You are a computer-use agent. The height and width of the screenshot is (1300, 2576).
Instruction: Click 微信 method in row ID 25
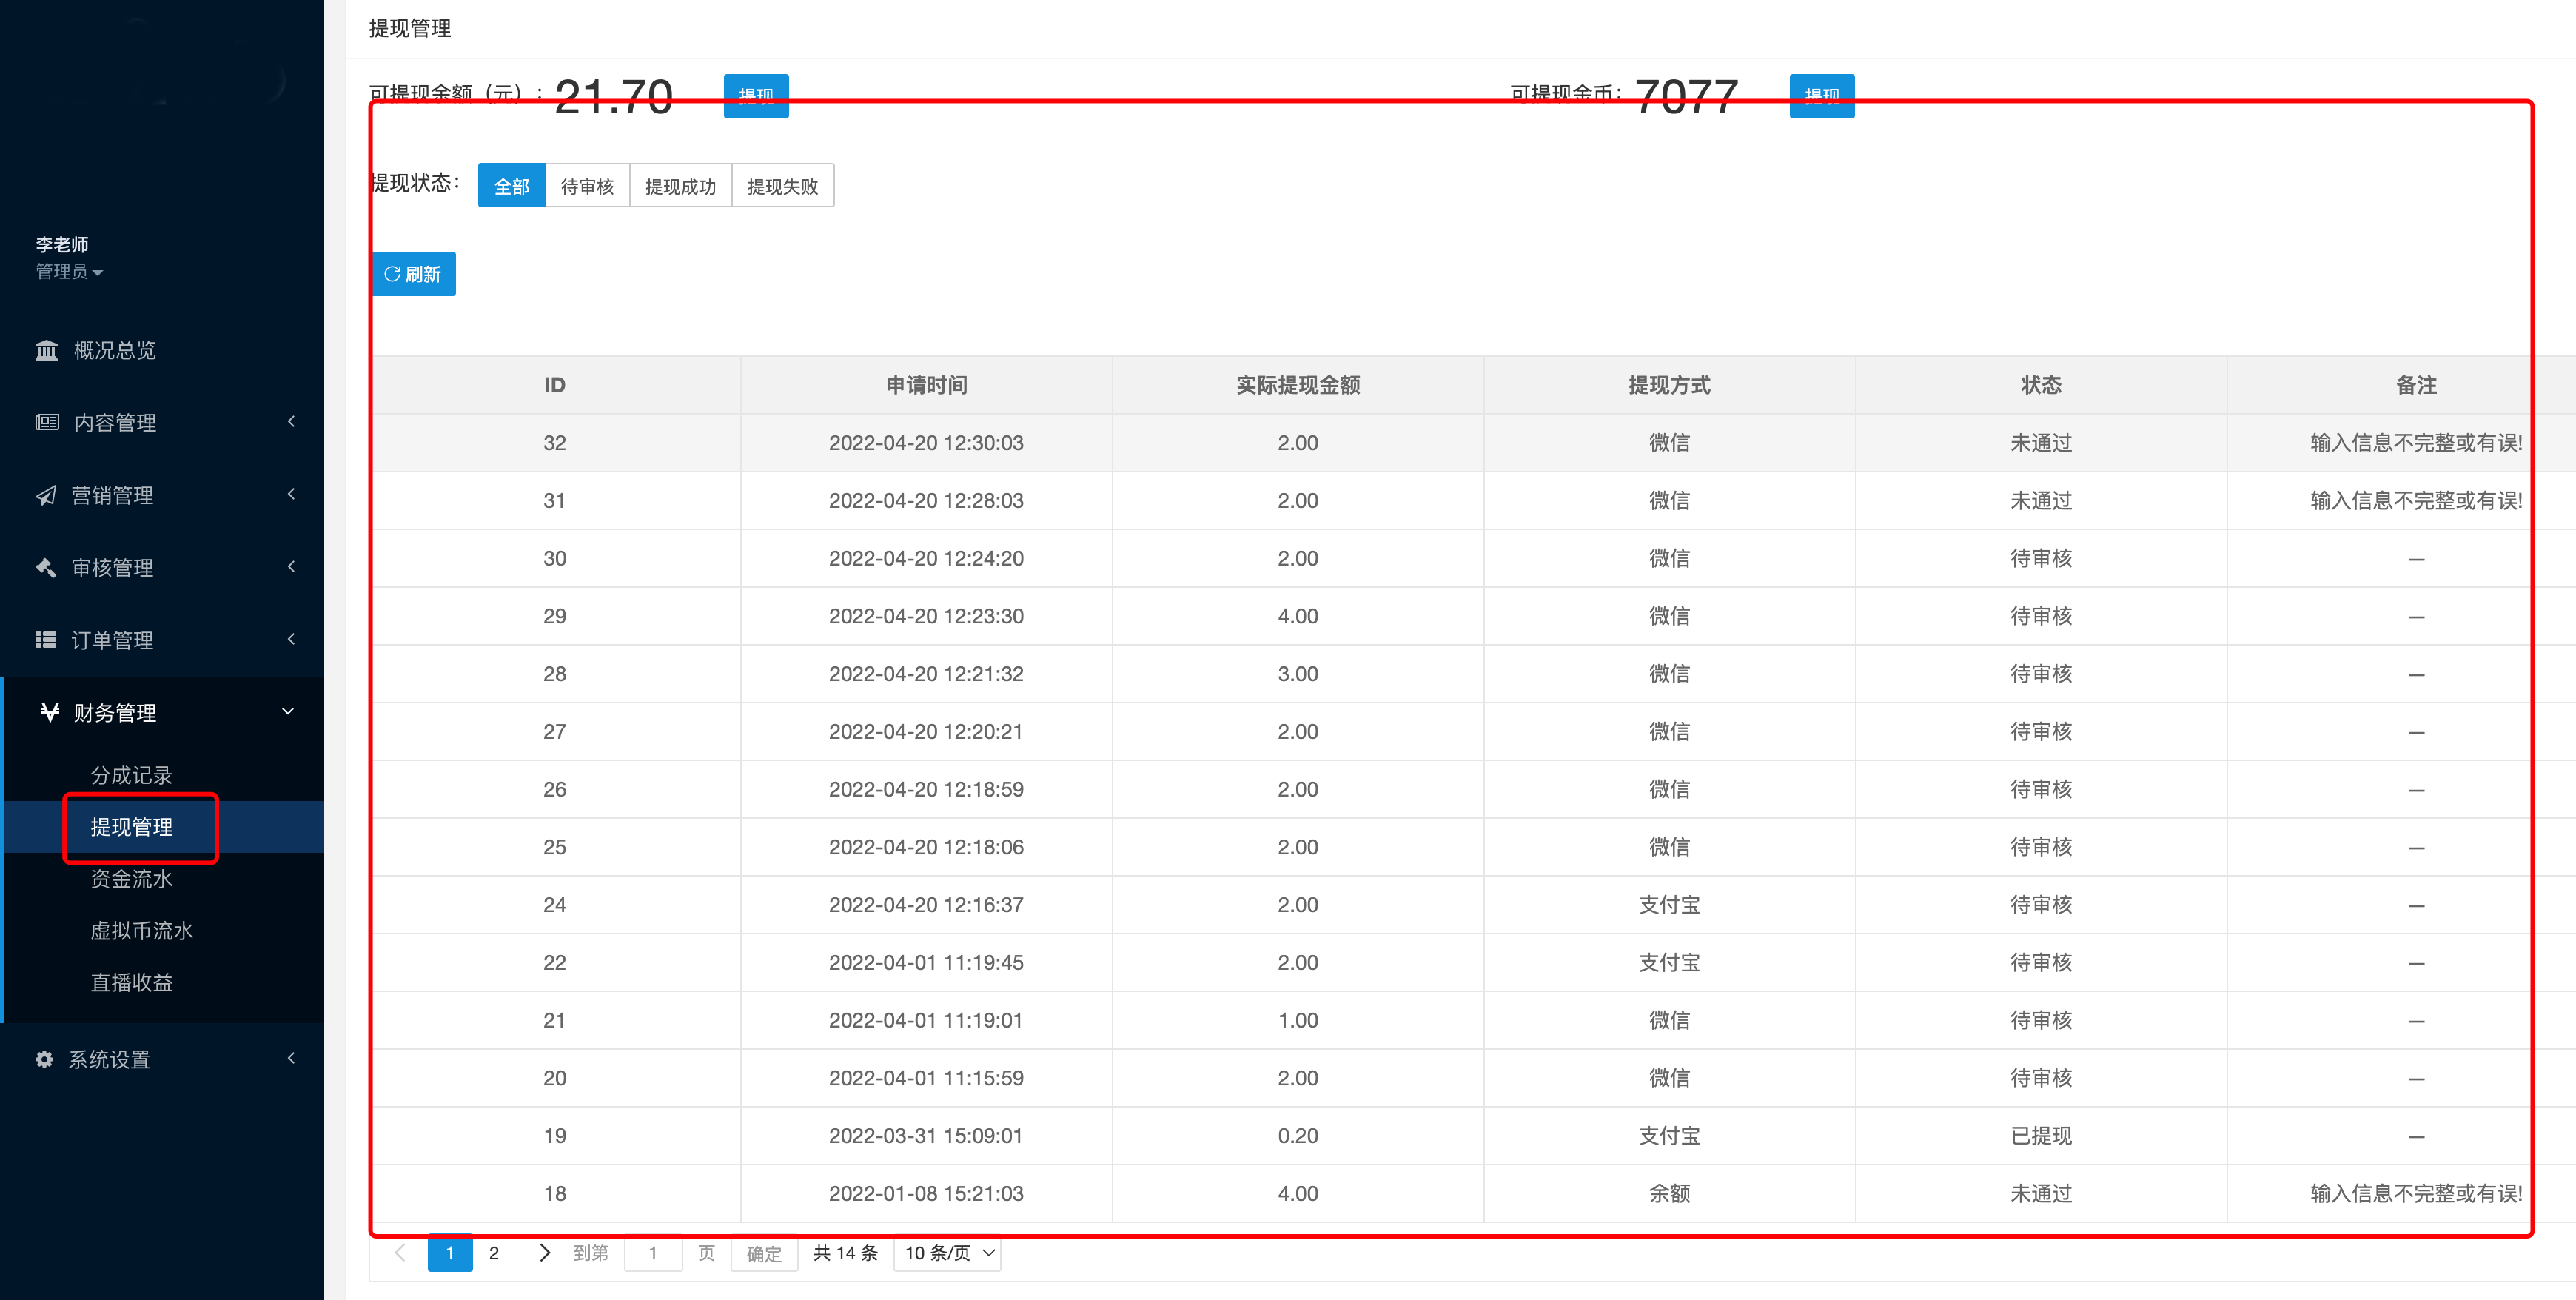point(1669,847)
